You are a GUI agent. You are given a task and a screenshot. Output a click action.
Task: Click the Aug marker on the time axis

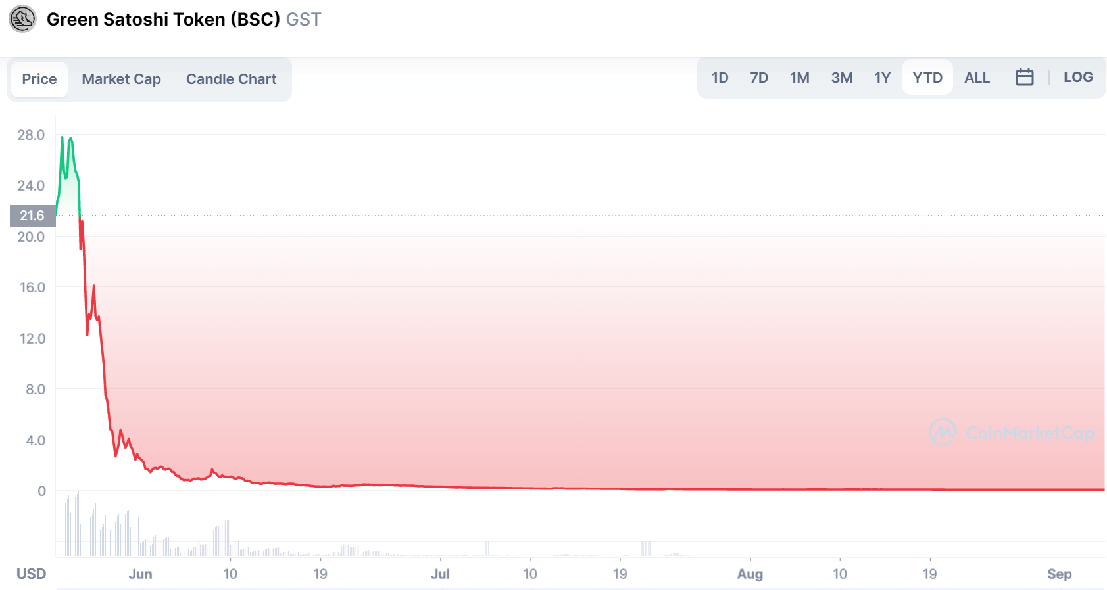coord(749,574)
